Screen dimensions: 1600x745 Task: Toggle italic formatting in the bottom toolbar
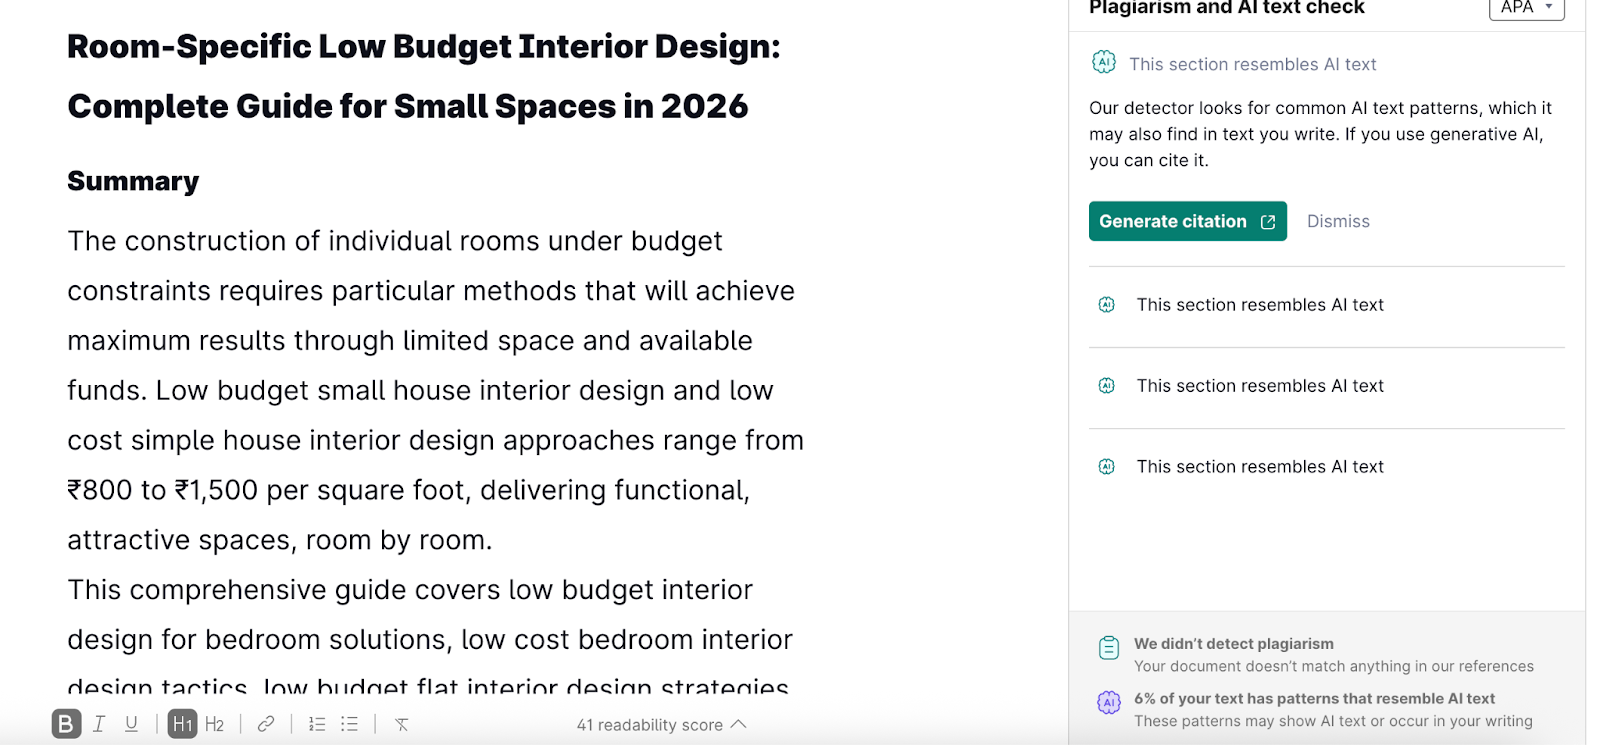[99, 724]
